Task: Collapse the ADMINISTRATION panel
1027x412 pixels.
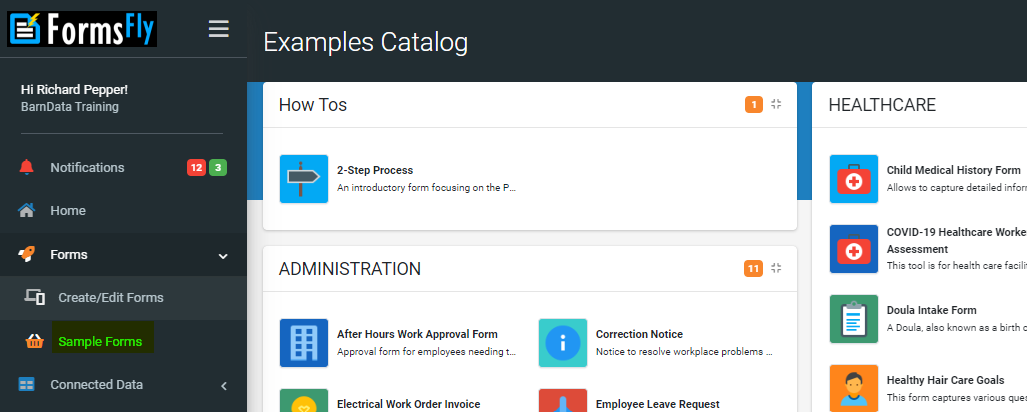Action: click(x=776, y=268)
